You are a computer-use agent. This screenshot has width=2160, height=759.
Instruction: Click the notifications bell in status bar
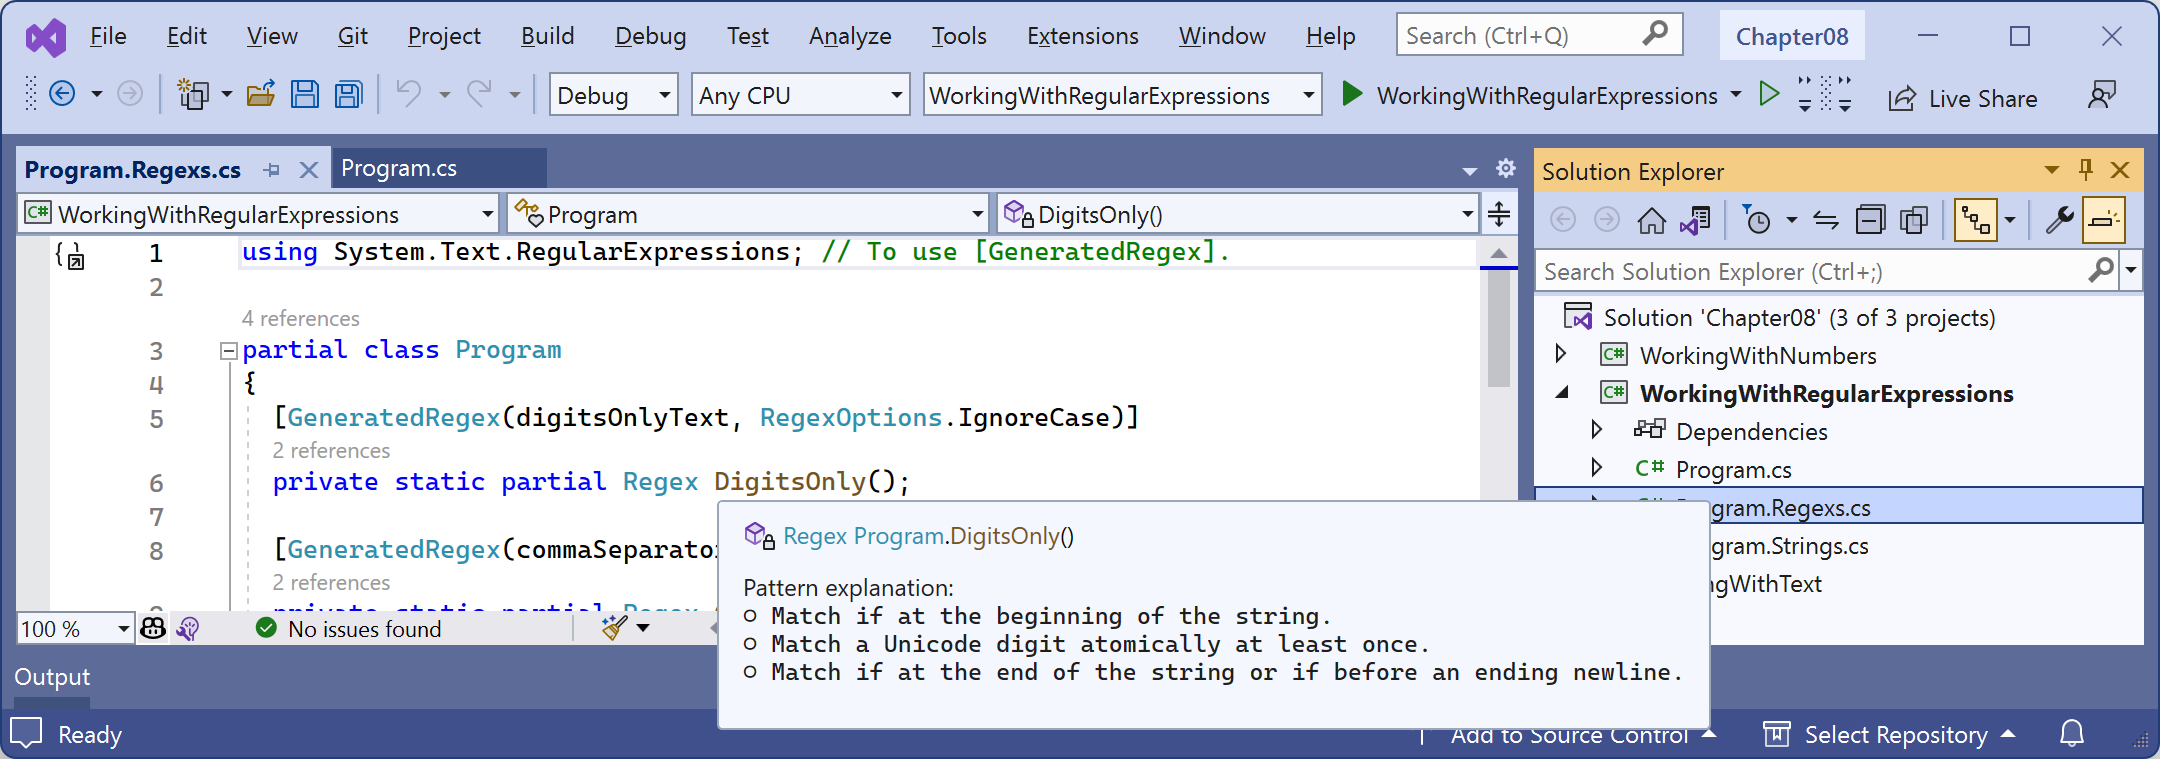coord(2072,734)
